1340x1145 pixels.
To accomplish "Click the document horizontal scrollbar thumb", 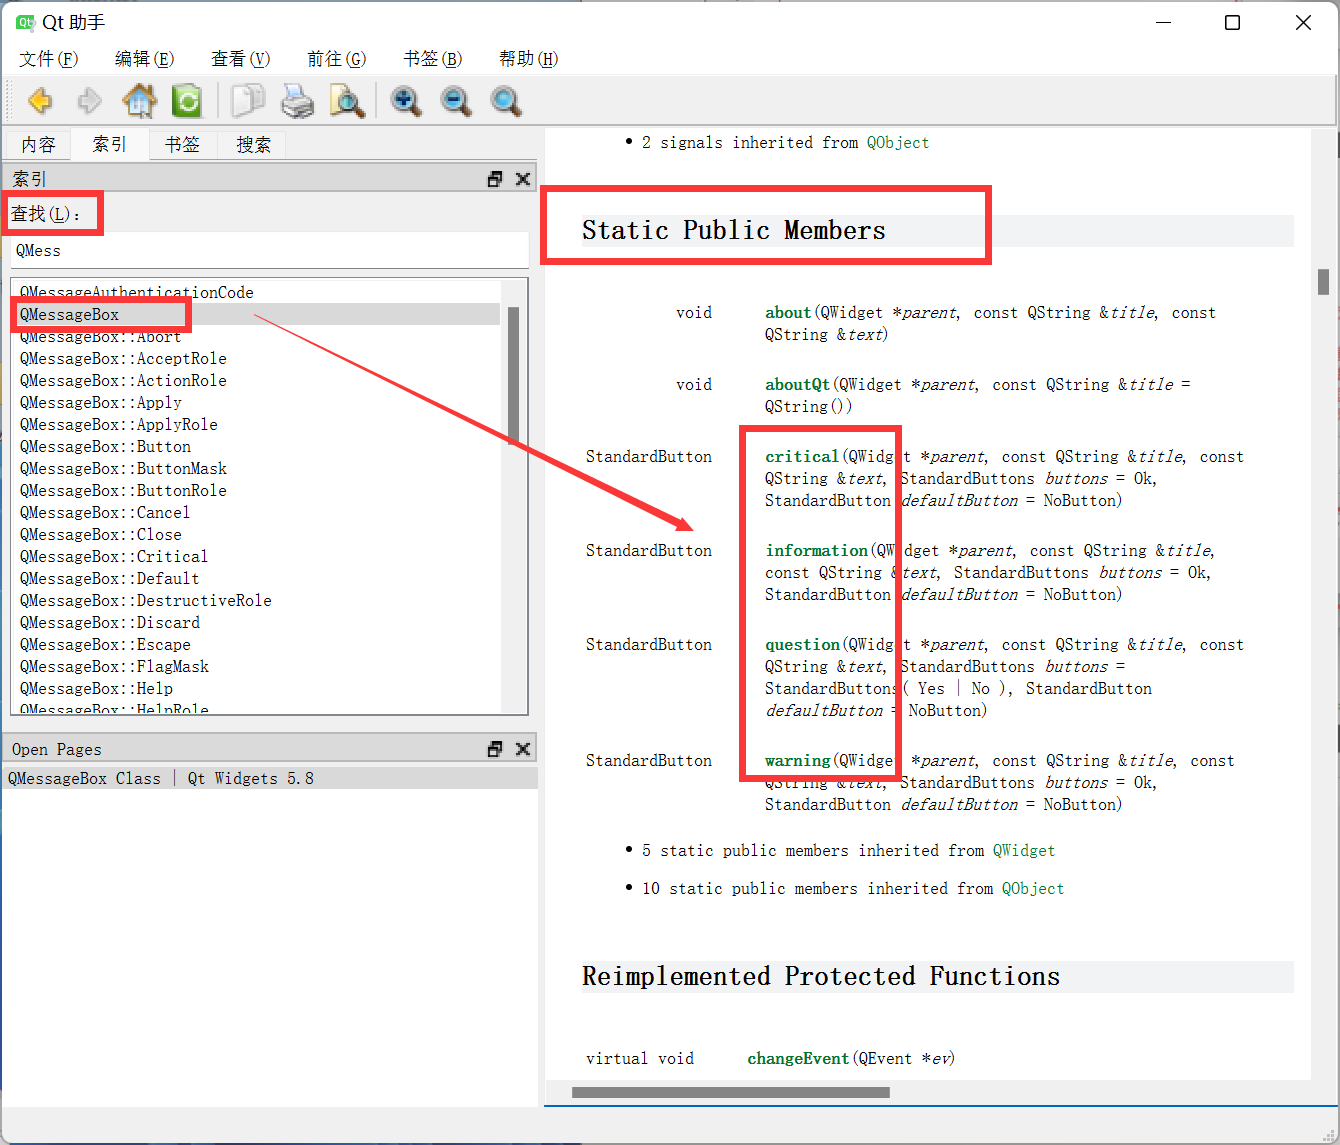I will pyautogui.click(x=731, y=1092).
